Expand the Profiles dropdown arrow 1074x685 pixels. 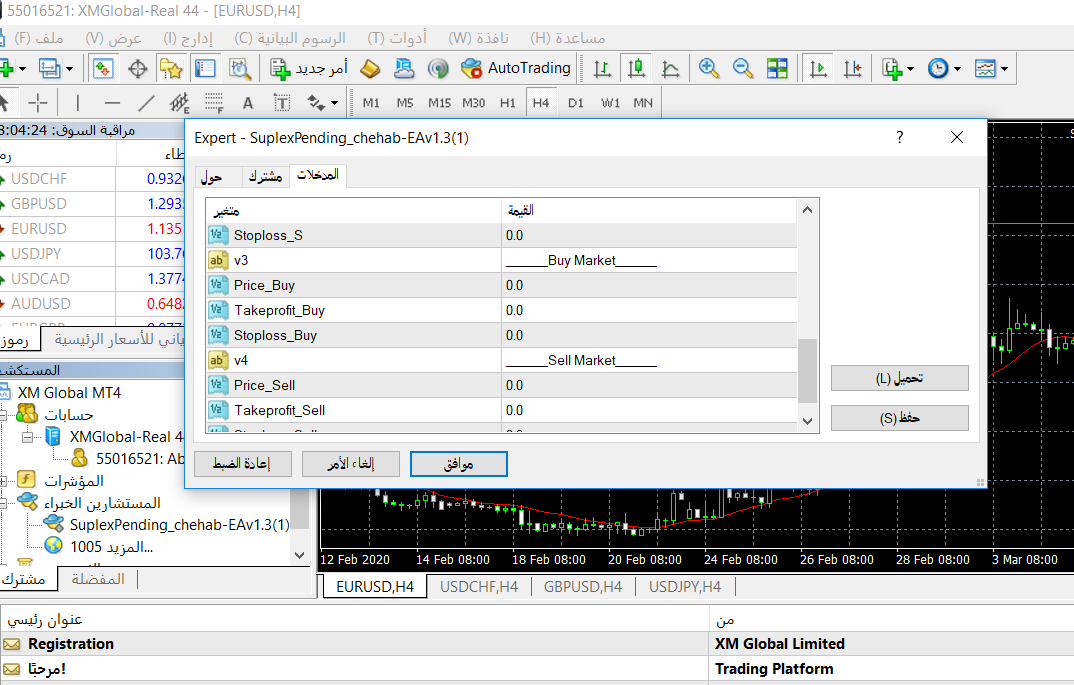coord(69,68)
